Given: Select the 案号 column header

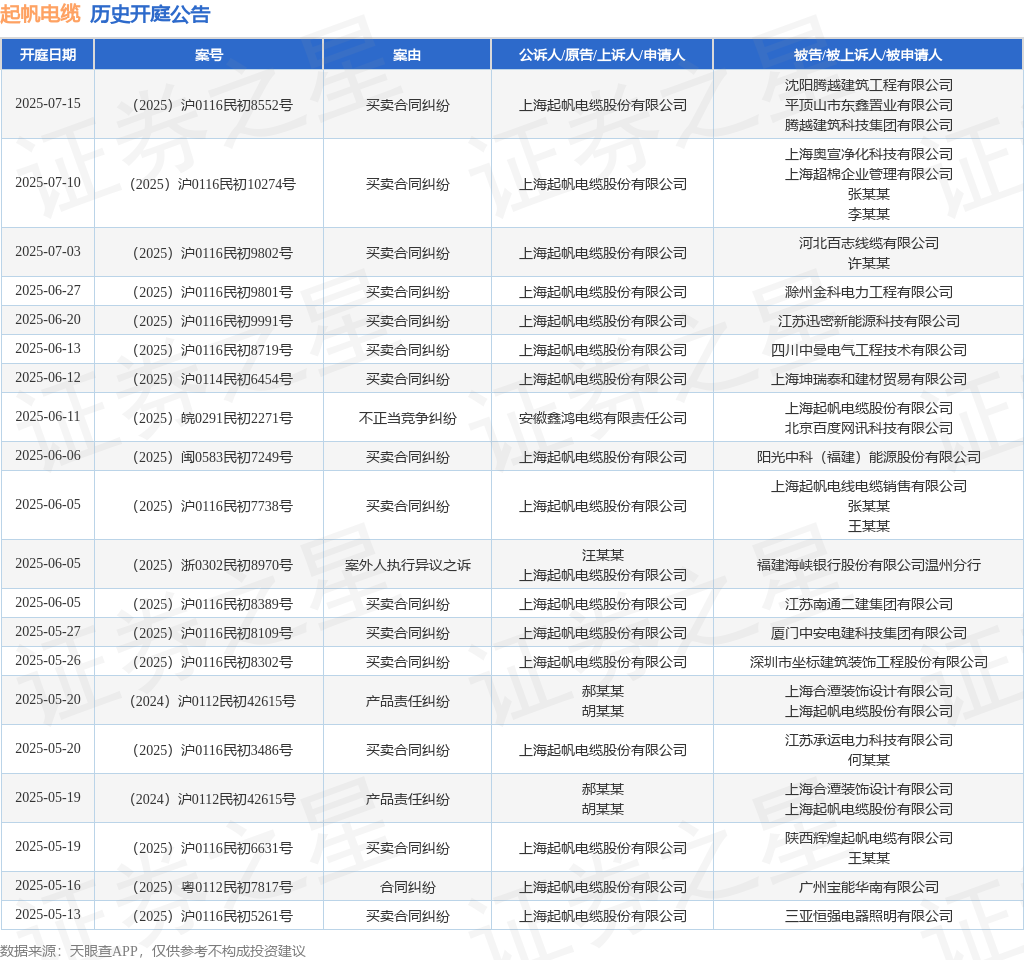Looking at the screenshot, I should pos(209,55).
